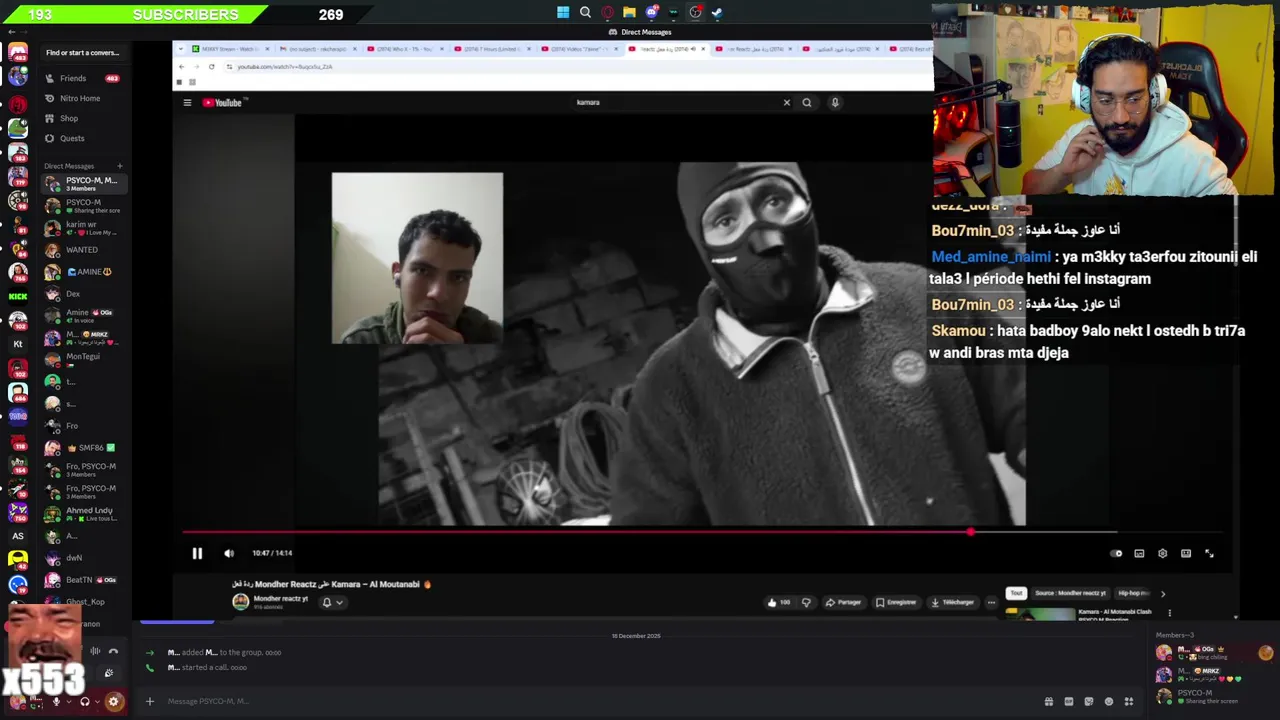The height and width of the screenshot is (720, 1280).
Task: Expand Discord microphone input options arrow
Action: [69, 701]
